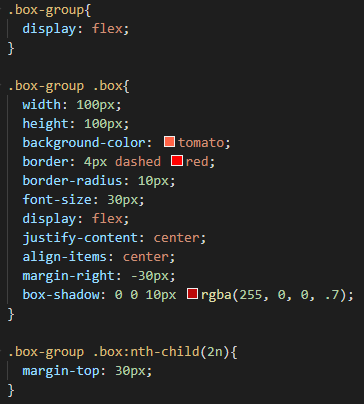This screenshot has height=404, width=364.
Task: Open the rgba box-shadow color swatch
Action: tap(192, 294)
